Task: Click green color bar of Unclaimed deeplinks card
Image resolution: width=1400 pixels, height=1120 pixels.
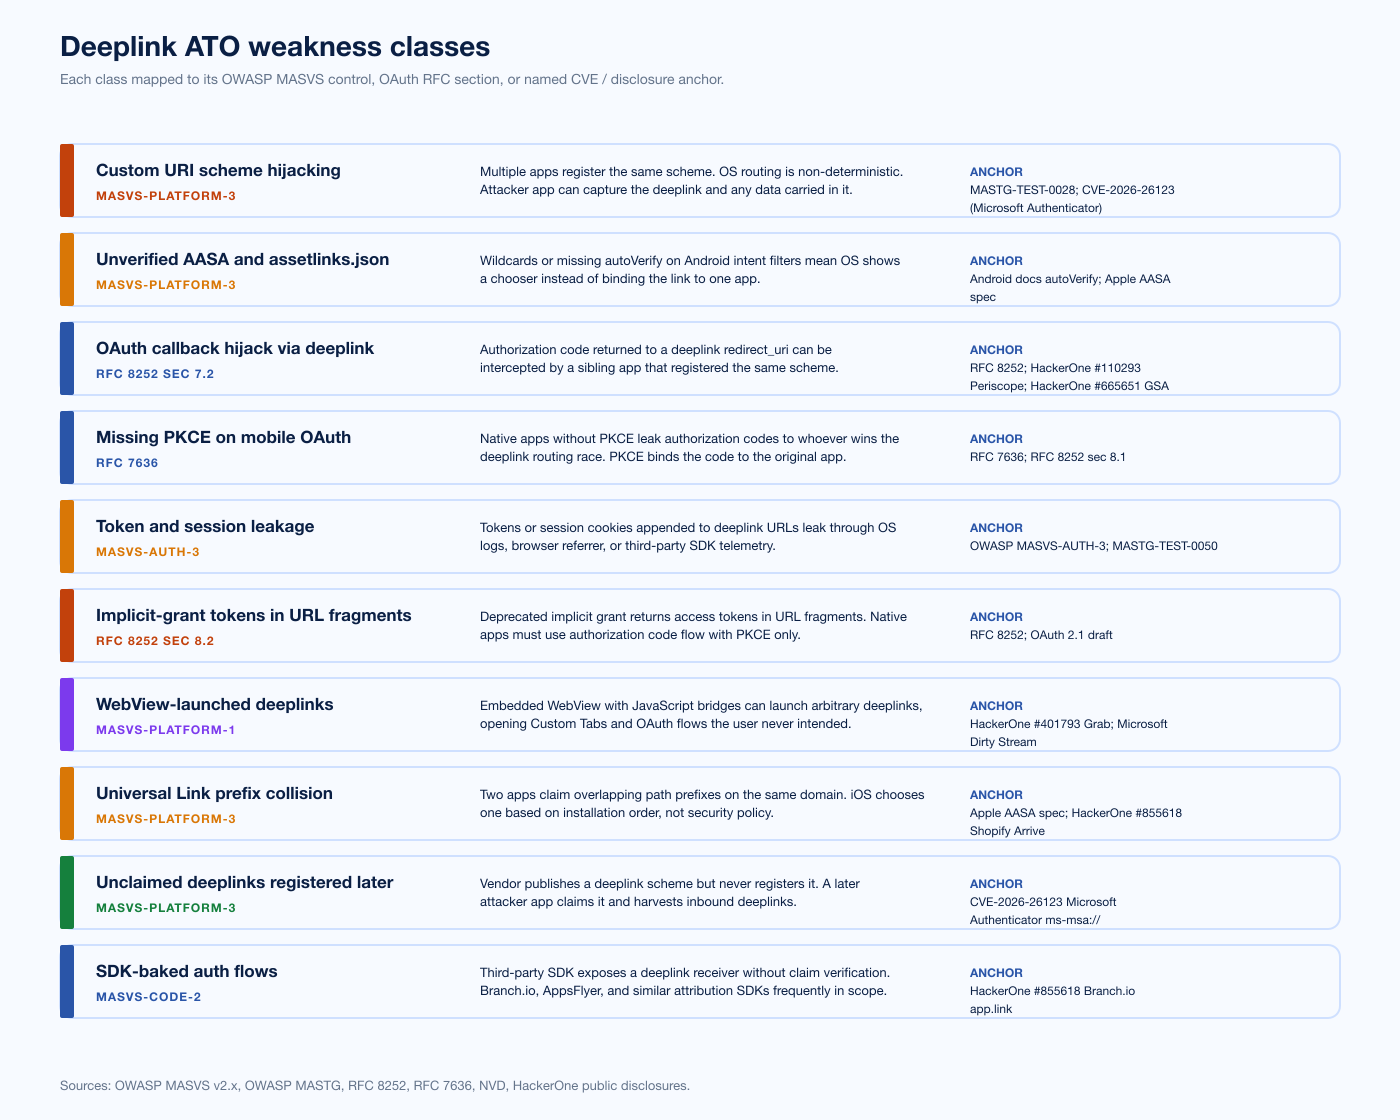Action: coord(67,892)
